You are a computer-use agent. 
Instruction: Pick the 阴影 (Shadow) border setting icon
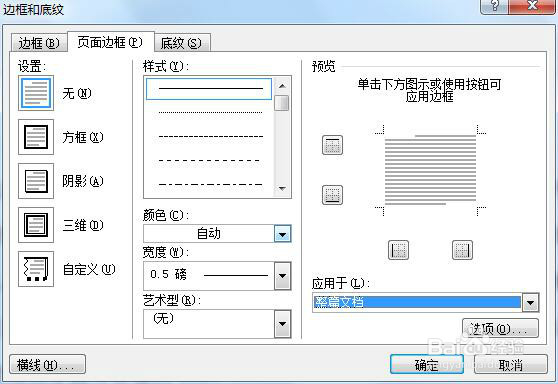[x=36, y=181]
